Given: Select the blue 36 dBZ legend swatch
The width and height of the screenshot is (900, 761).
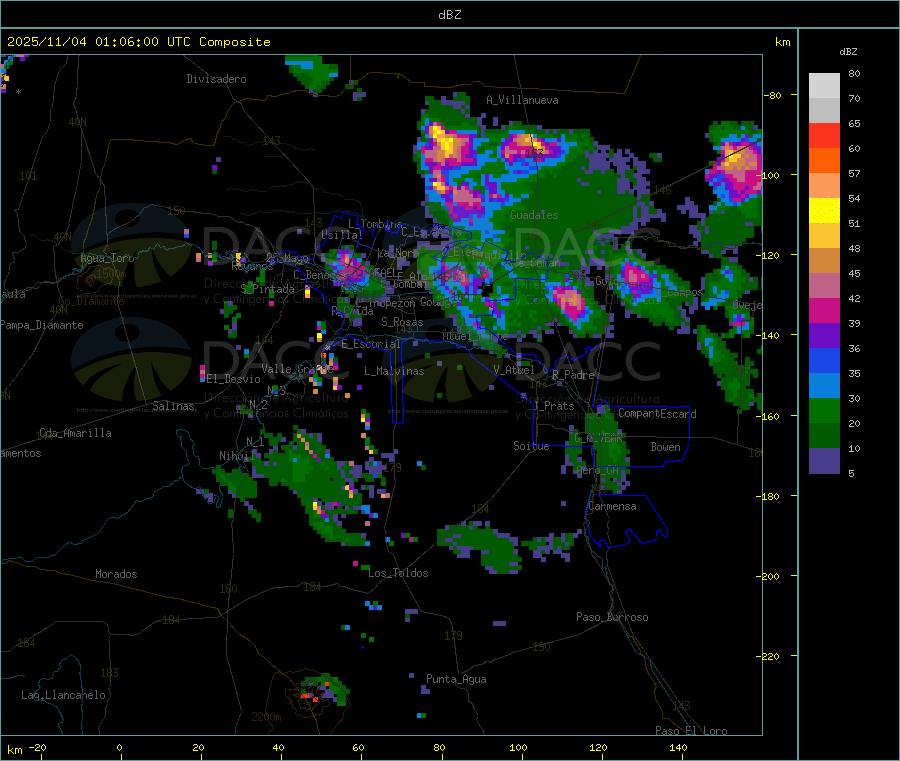Looking at the screenshot, I should coord(824,360).
